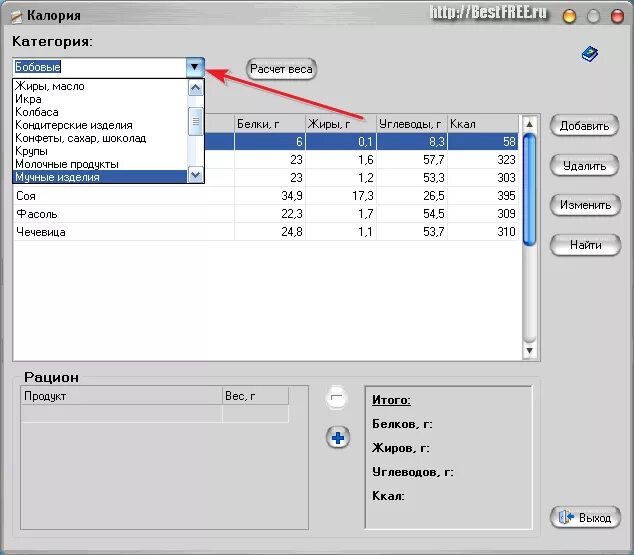Click the minus remove-from-ration round button
This screenshot has width=634, height=555.
tap(336, 398)
